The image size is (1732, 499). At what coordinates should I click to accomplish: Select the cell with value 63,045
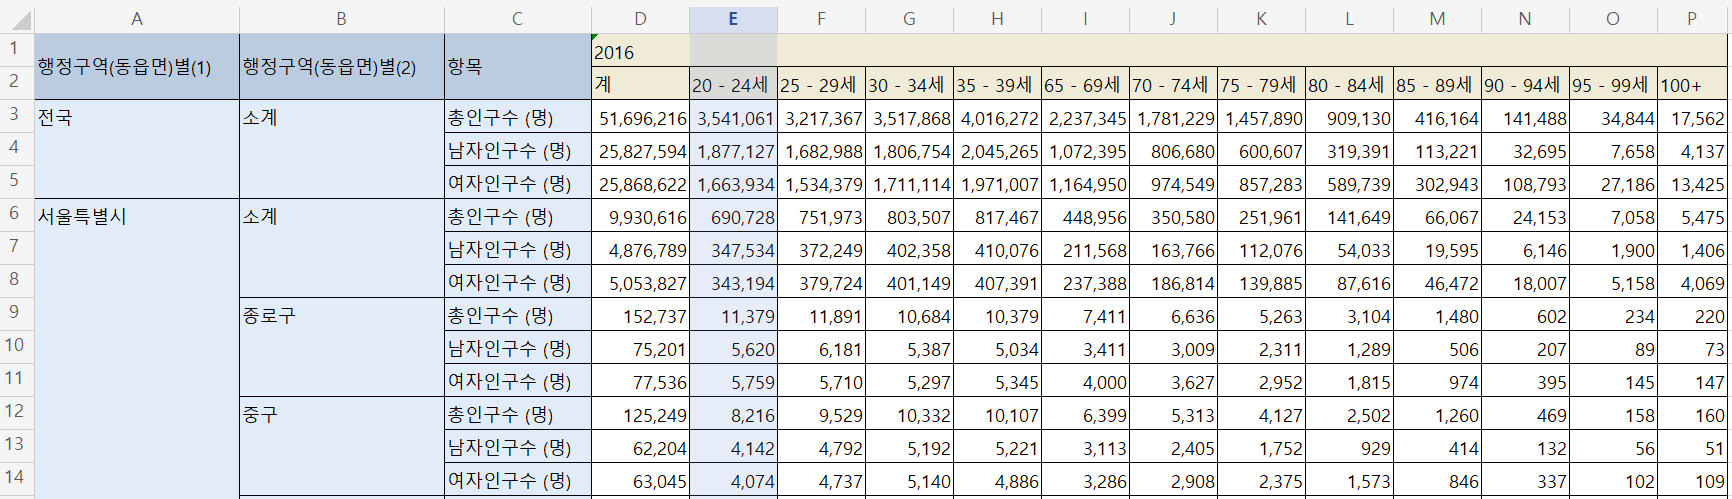click(x=640, y=480)
